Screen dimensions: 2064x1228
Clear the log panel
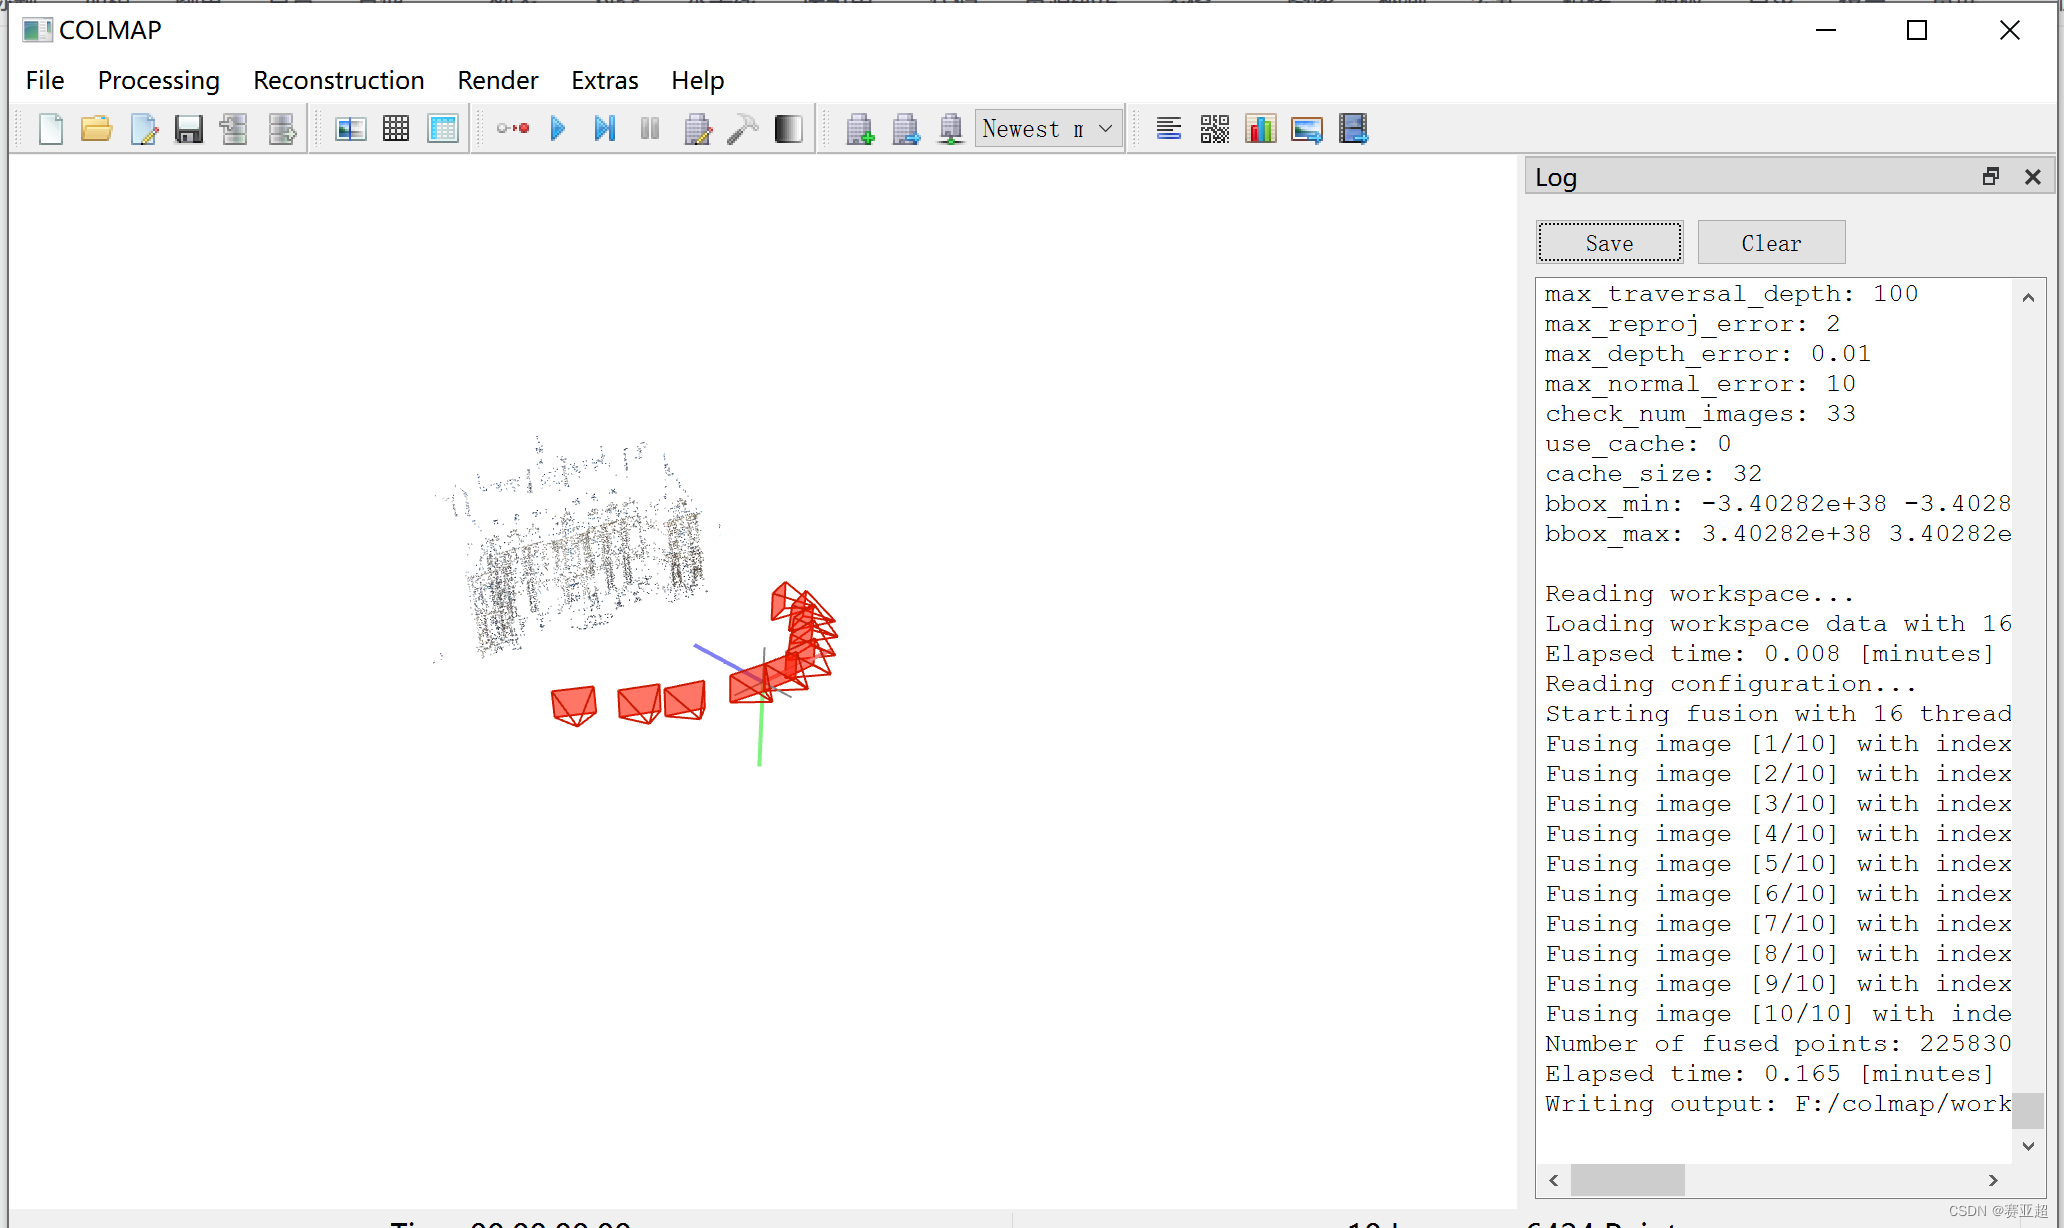click(x=1770, y=242)
